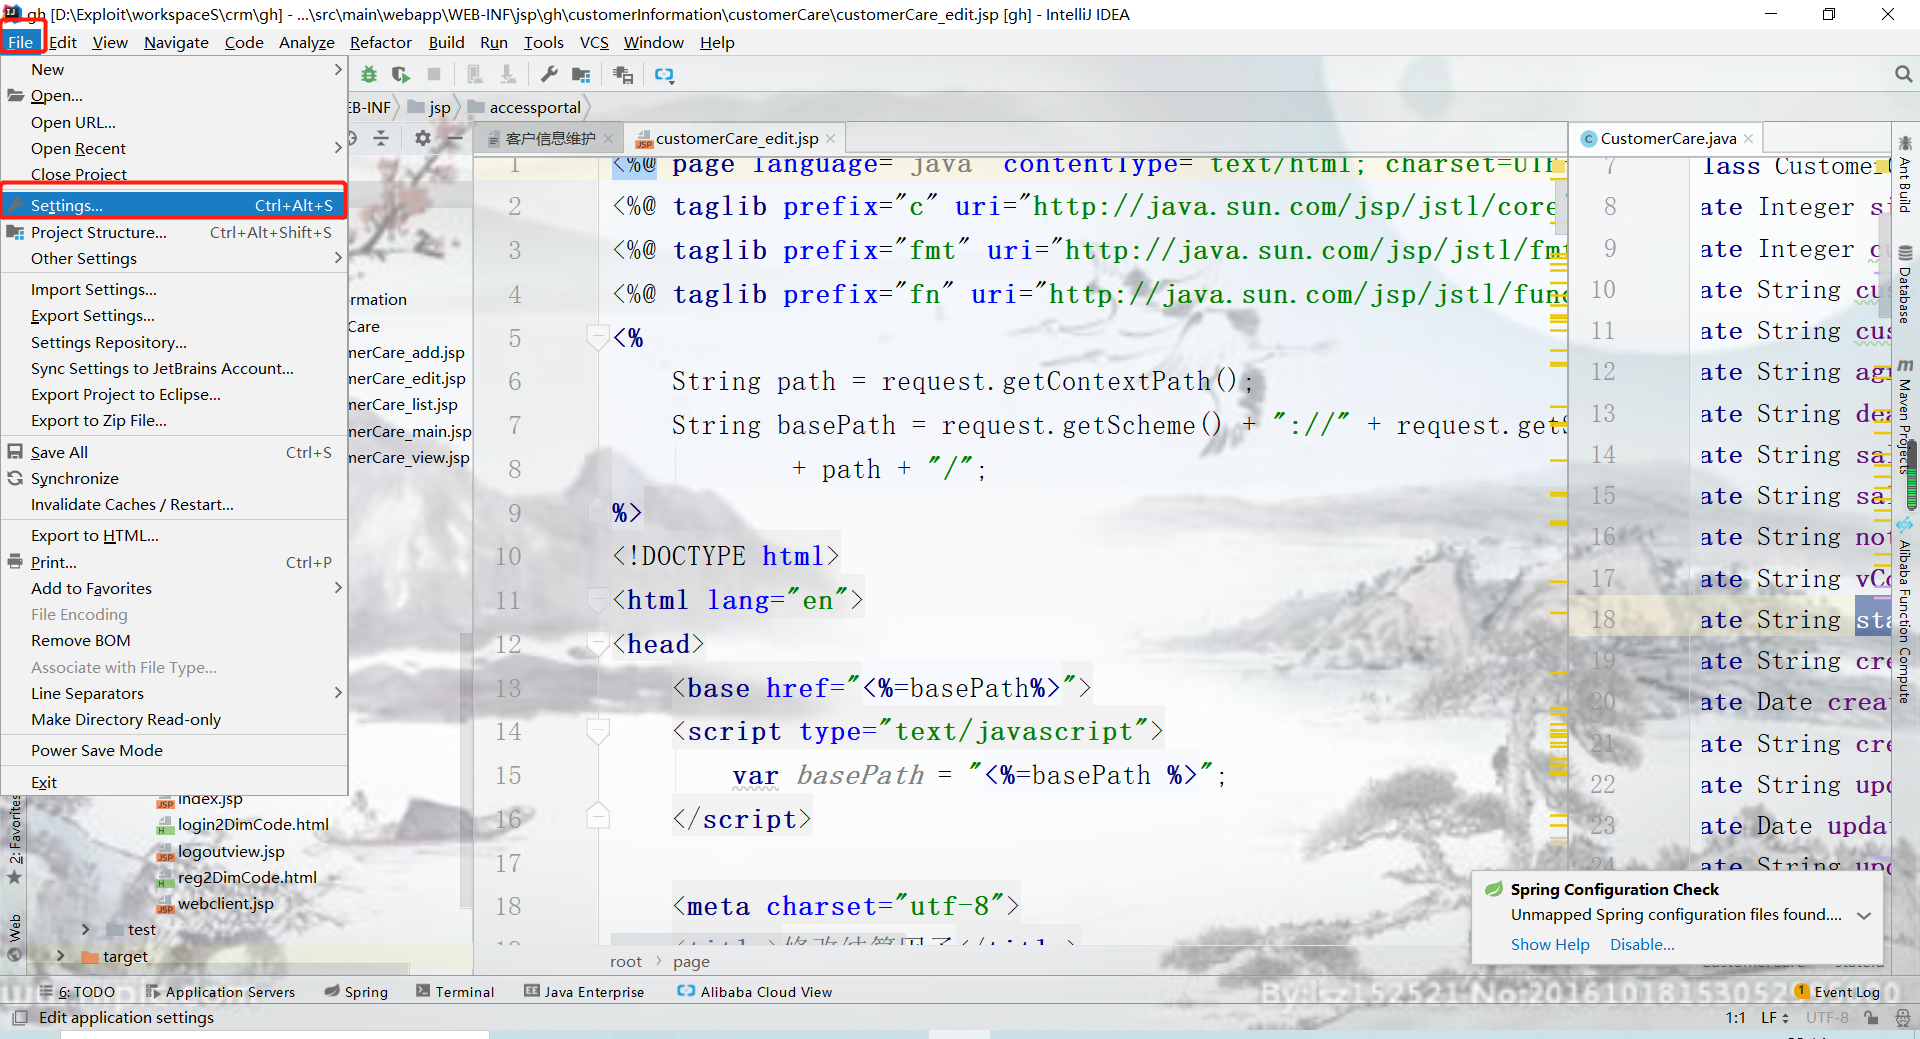Click the gray Stop square button

click(434, 74)
